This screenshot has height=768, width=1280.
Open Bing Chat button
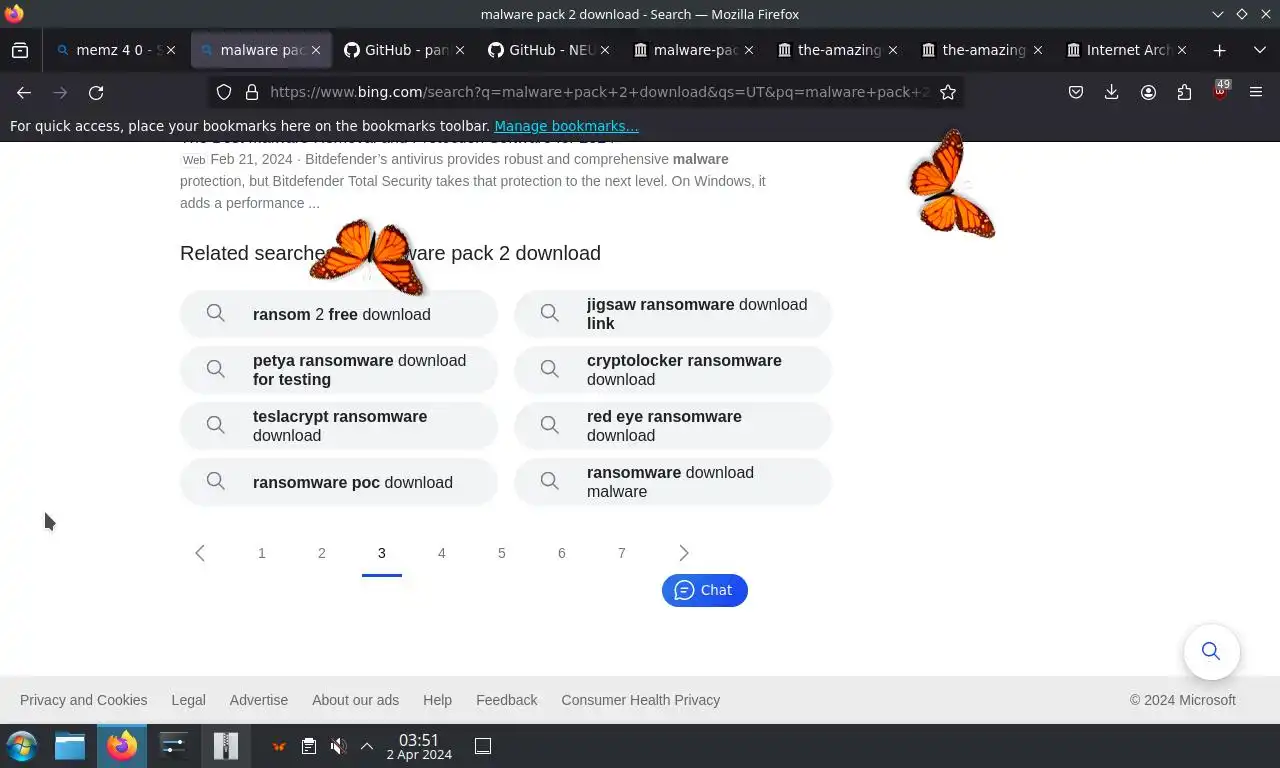(705, 590)
